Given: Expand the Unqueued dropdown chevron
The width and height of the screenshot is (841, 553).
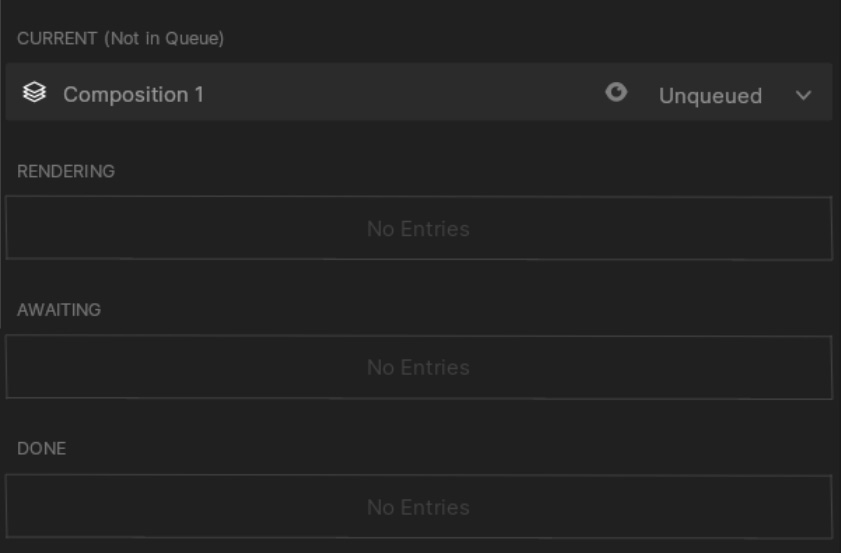Looking at the screenshot, I should (803, 95).
